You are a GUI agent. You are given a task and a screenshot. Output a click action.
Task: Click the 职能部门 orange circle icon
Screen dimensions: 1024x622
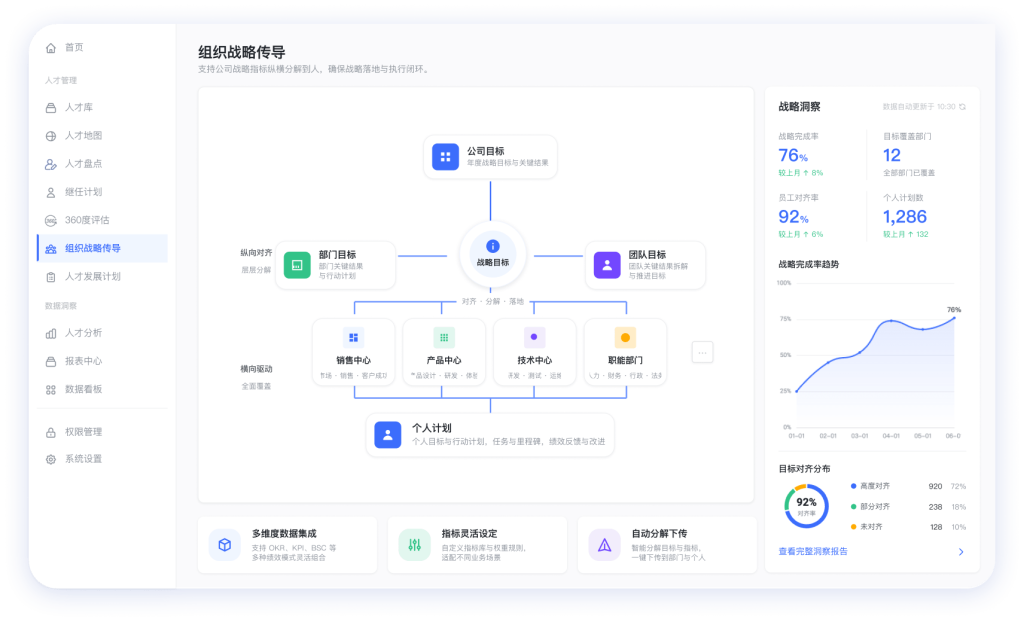click(625, 337)
